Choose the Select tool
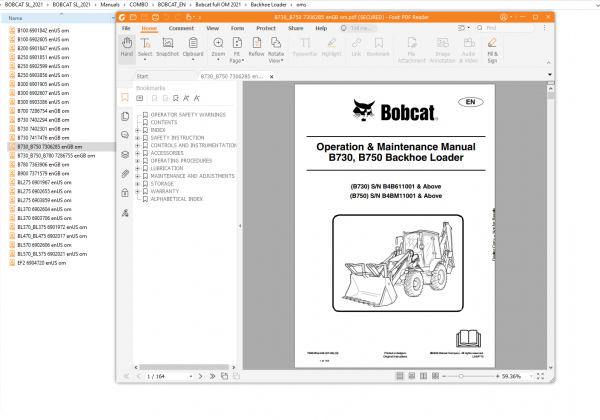The height and width of the screenshot is (420, 600). click(x=145, y=48)
